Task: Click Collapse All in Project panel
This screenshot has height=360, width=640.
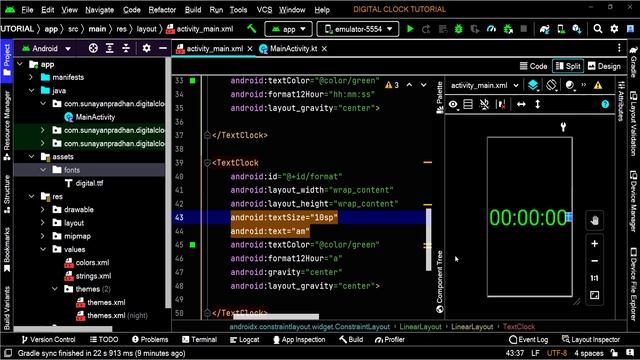Action: (x=126, y=48)
